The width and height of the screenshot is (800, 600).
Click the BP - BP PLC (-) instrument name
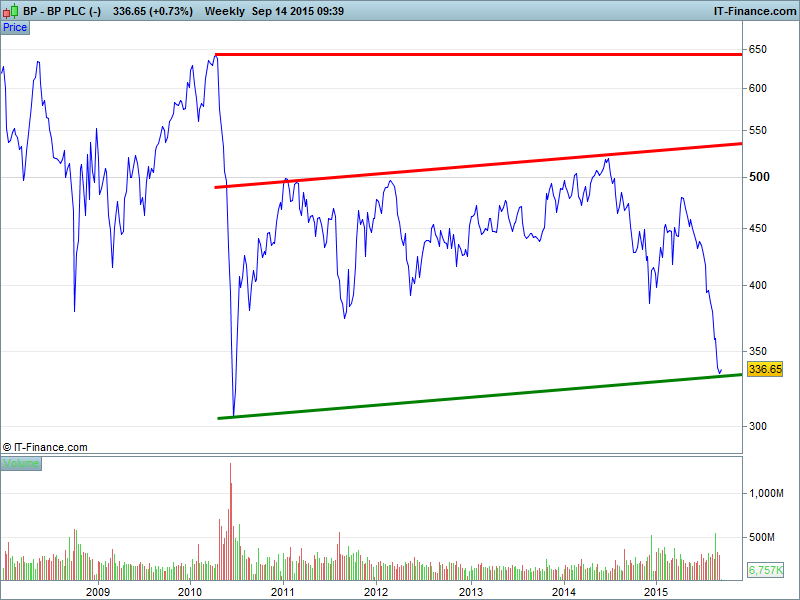62,11
